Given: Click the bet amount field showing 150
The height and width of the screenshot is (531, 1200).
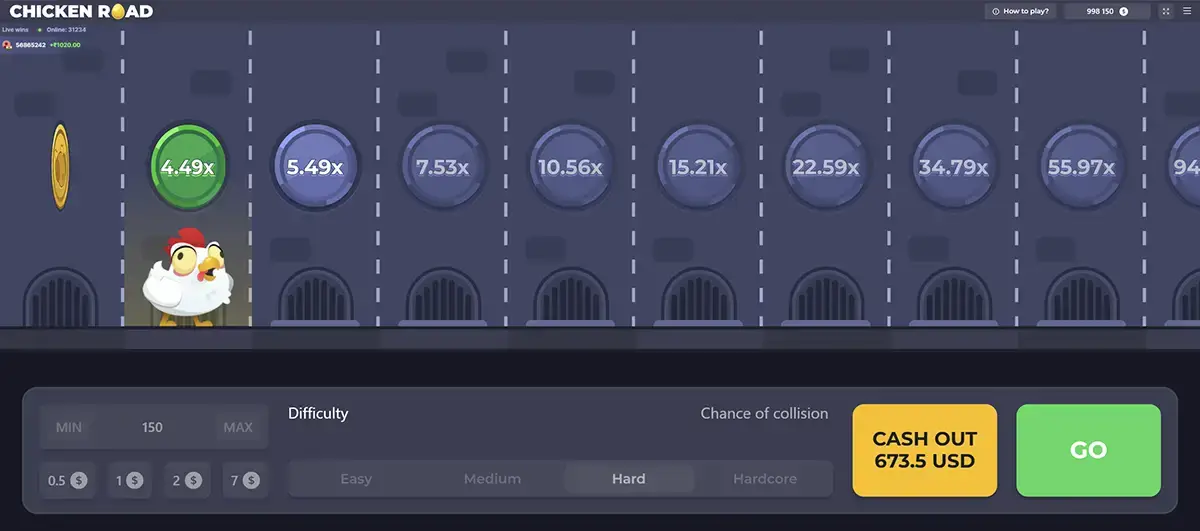Looking at the screenshot, I should coord(152,427).
